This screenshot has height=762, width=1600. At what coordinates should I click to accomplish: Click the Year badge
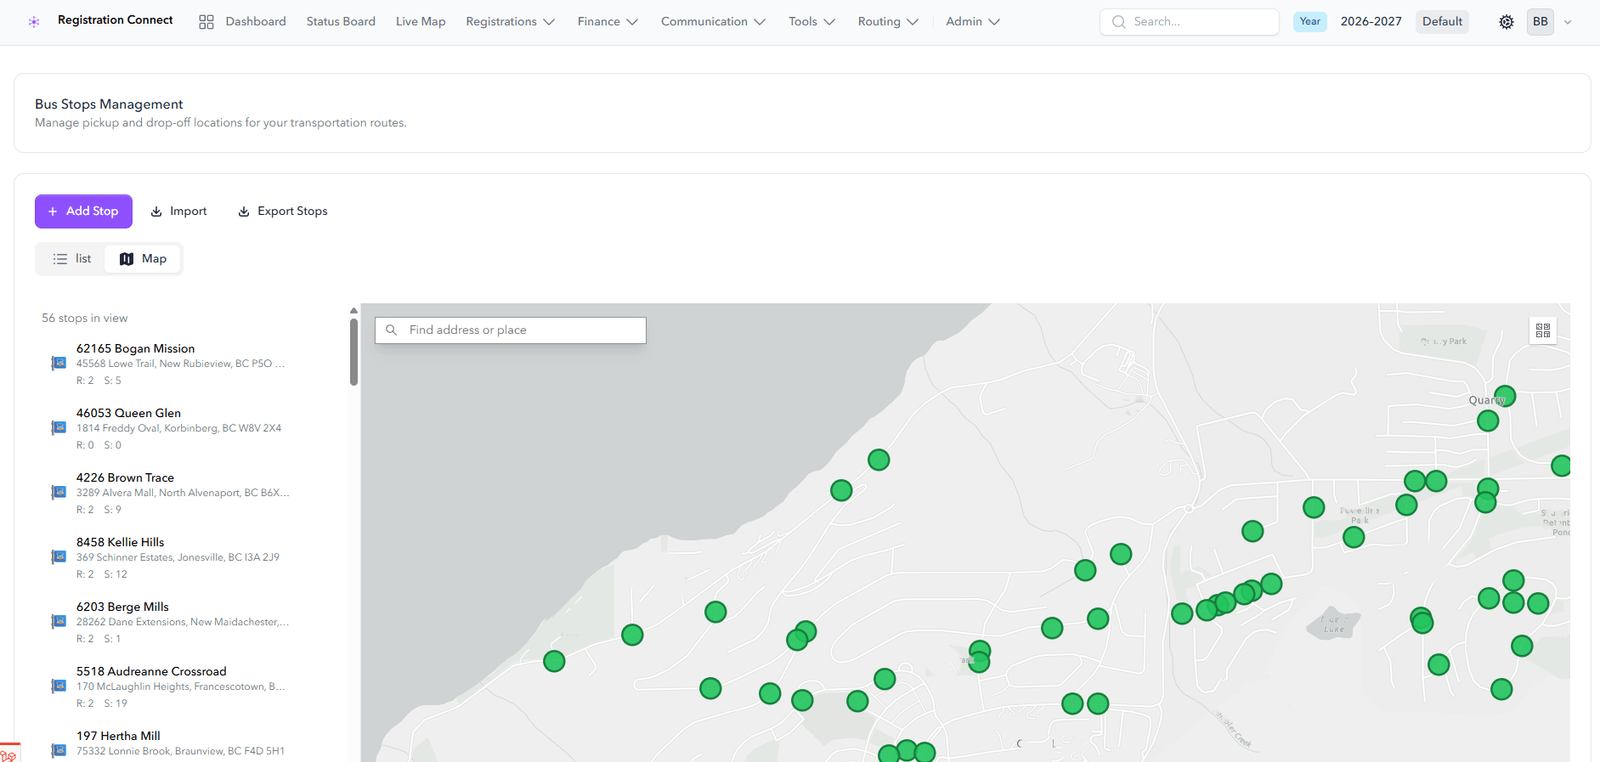click(x=1310, y=22)
